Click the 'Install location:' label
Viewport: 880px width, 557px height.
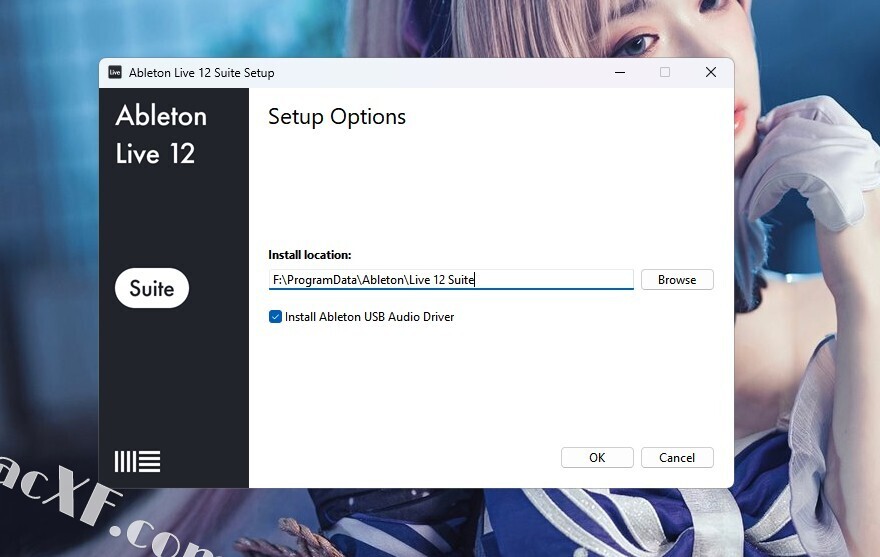click(310, 255)
